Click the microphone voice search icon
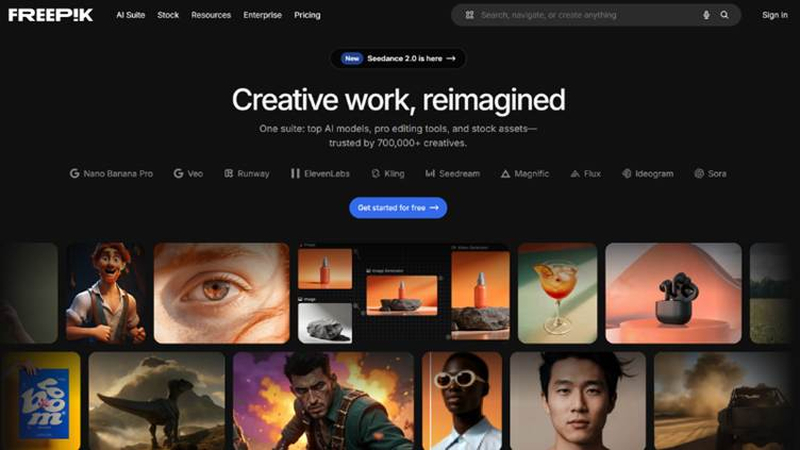The width and height of the screenshot is (800, 450). pyautogui.click(x=706, y=15)
